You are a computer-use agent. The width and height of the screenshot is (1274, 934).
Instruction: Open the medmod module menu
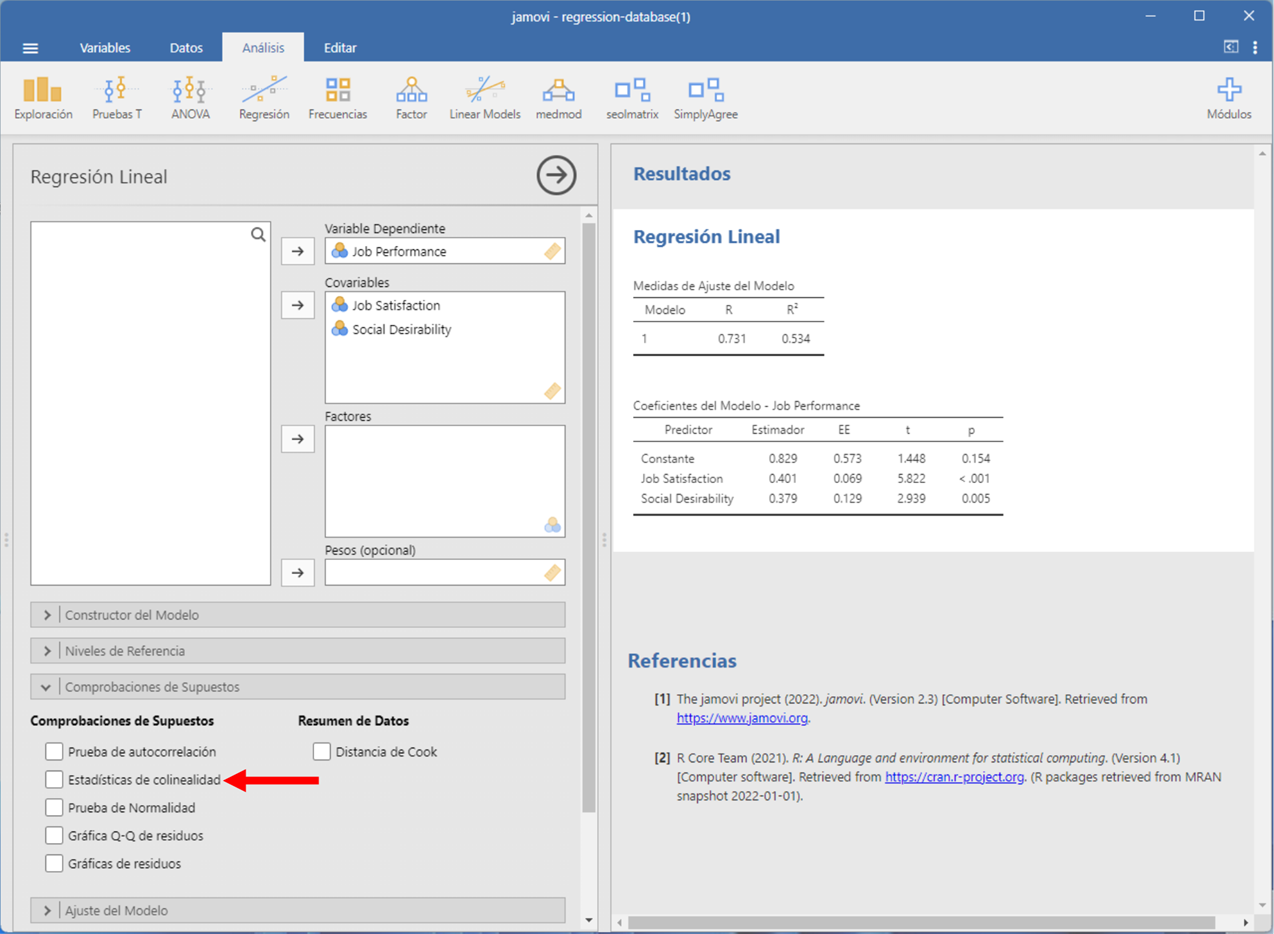tap(558, 98)
